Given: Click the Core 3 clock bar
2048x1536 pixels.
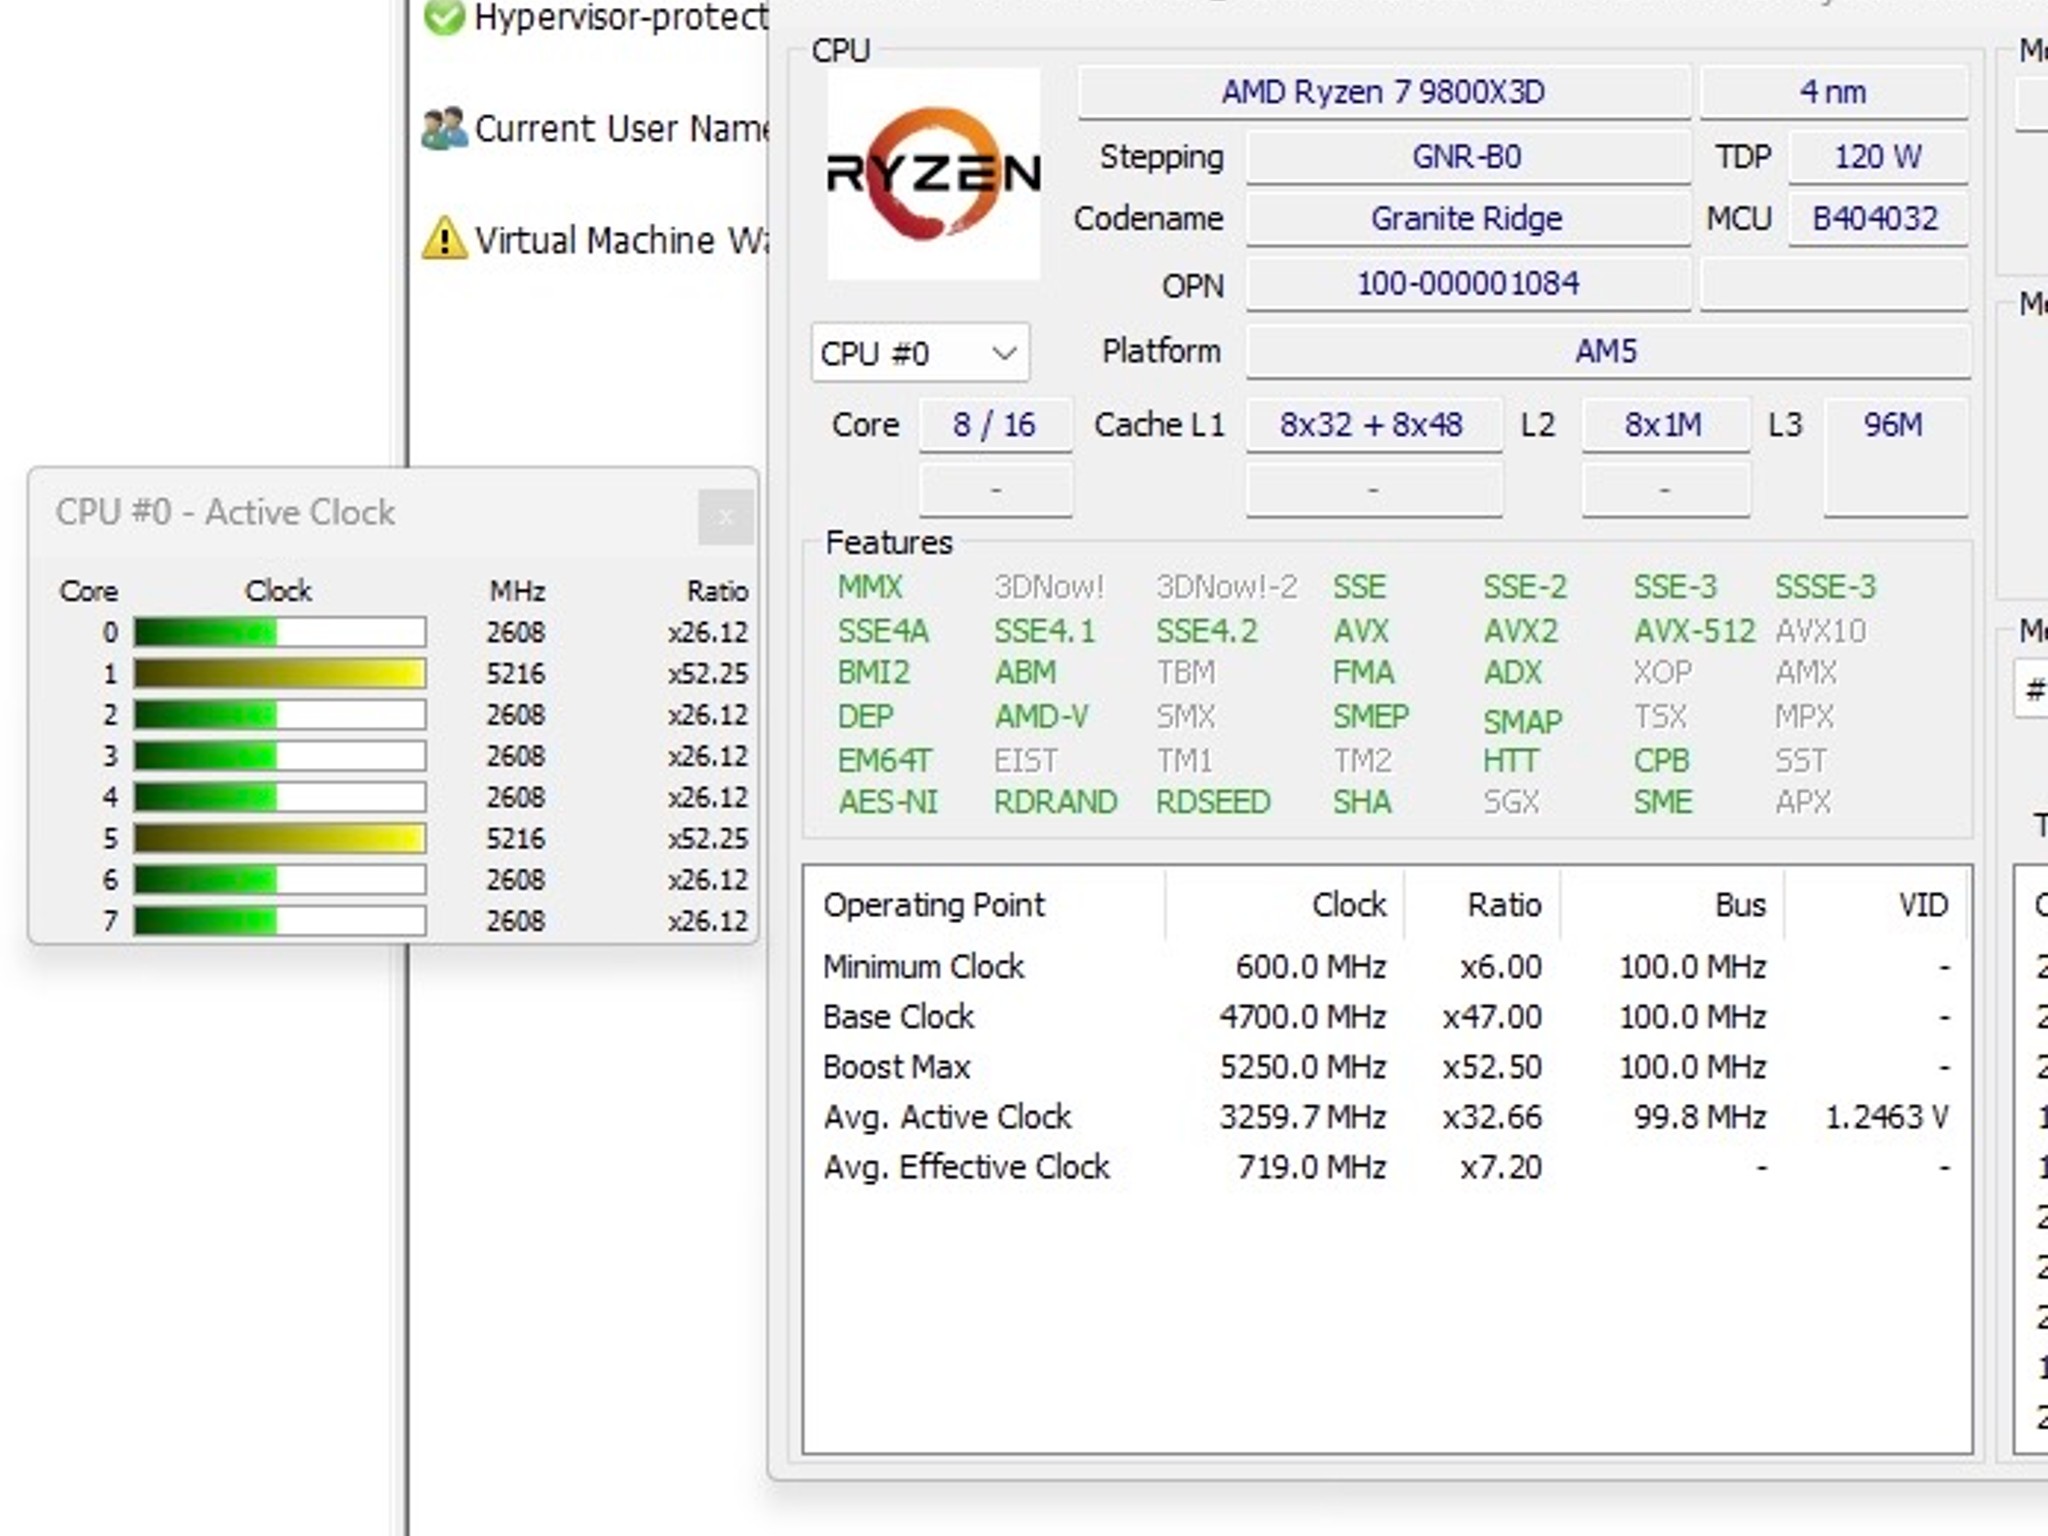Looking at the screenshot, I should (x=280, y=756).
